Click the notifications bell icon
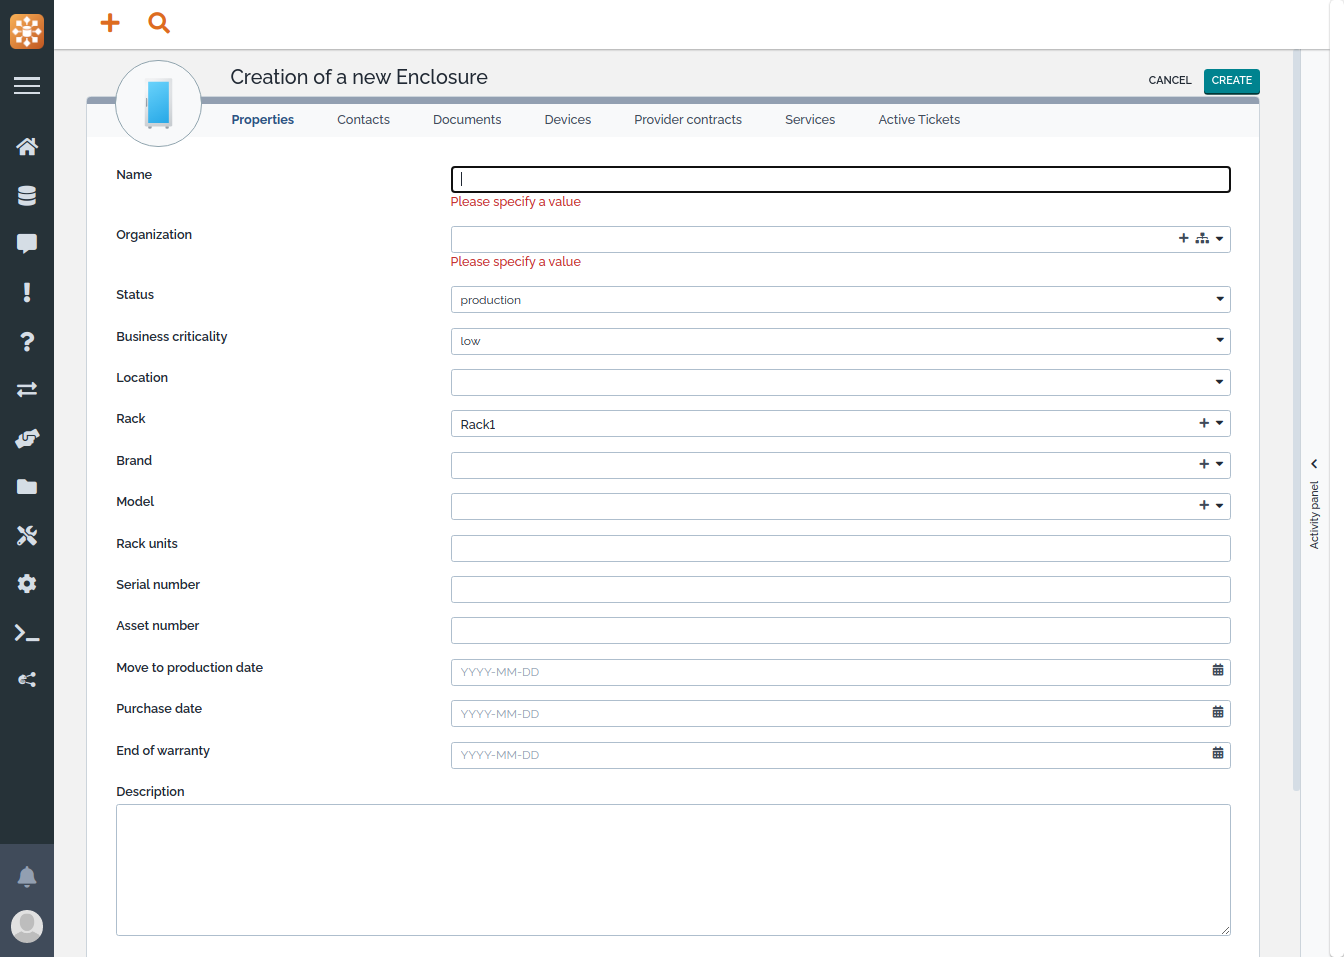This screenshot has height=957, width=1344. pyautogui.click(x=27, y=877)
